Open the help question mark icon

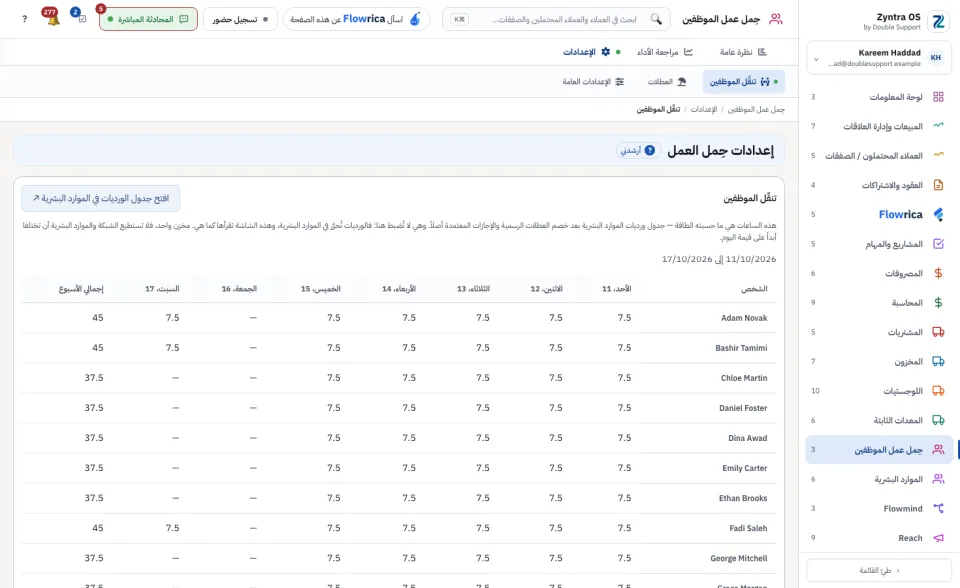pyautogui.click(x=24, y=19)
